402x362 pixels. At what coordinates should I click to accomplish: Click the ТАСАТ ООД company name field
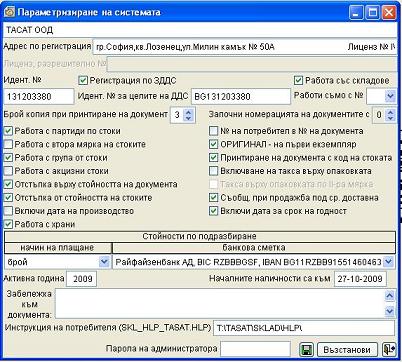click(x=200, y=30)
